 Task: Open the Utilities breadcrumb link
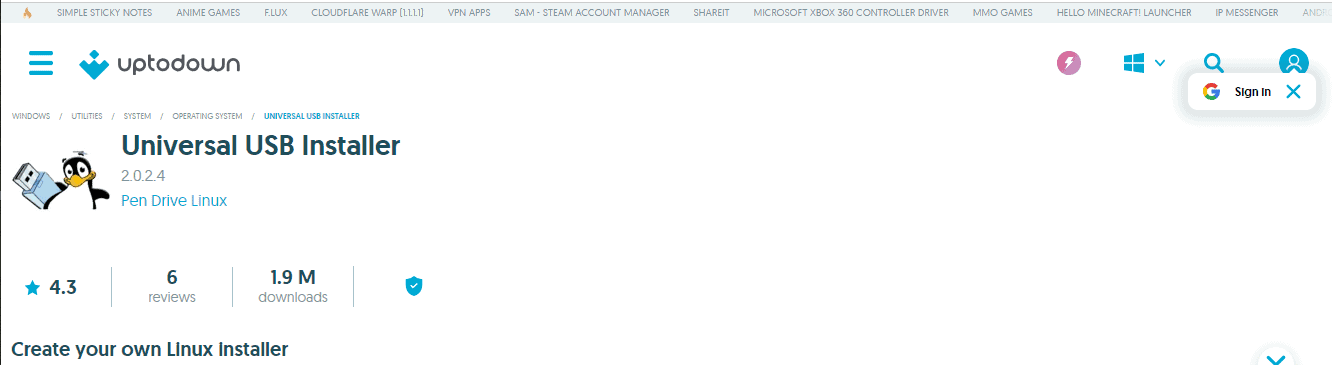point(87,116)
